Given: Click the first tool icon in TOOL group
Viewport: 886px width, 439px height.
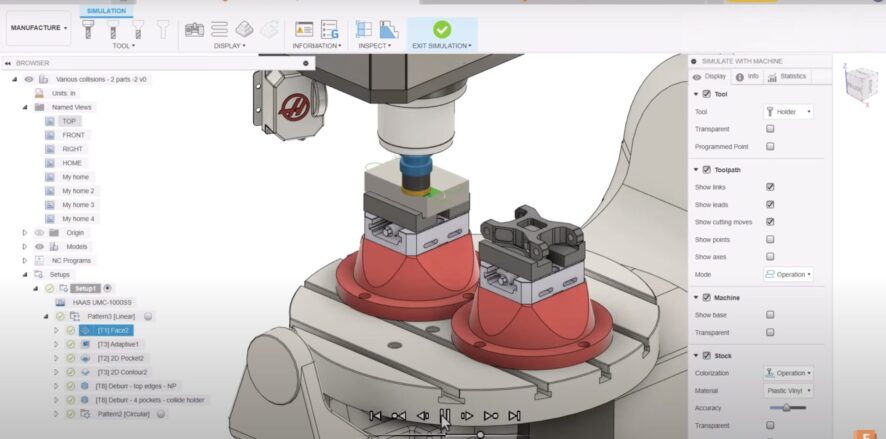Looking at the screenshot, I should tap(88, 29).
